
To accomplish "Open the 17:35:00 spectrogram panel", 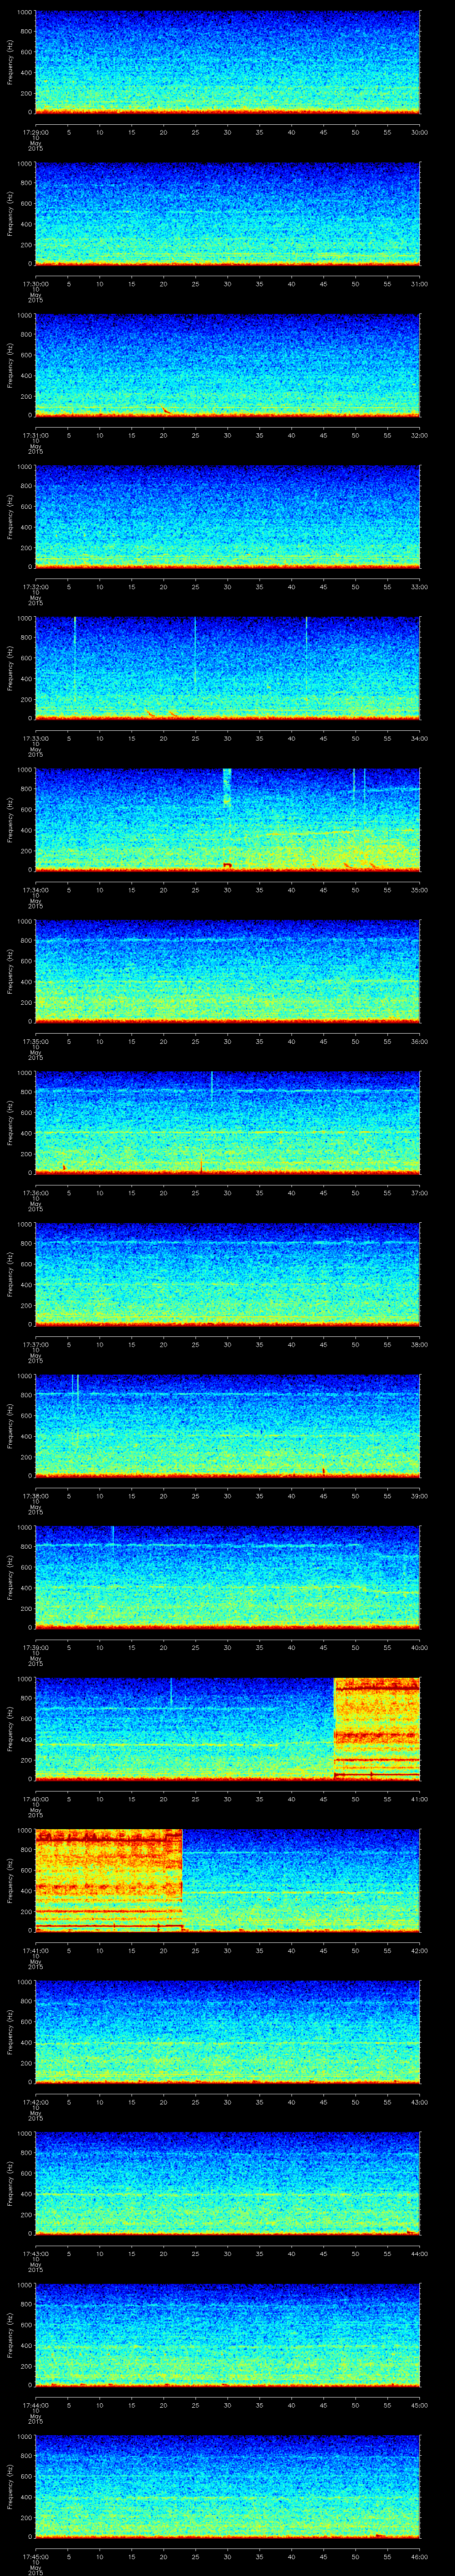I will [227, 971].
